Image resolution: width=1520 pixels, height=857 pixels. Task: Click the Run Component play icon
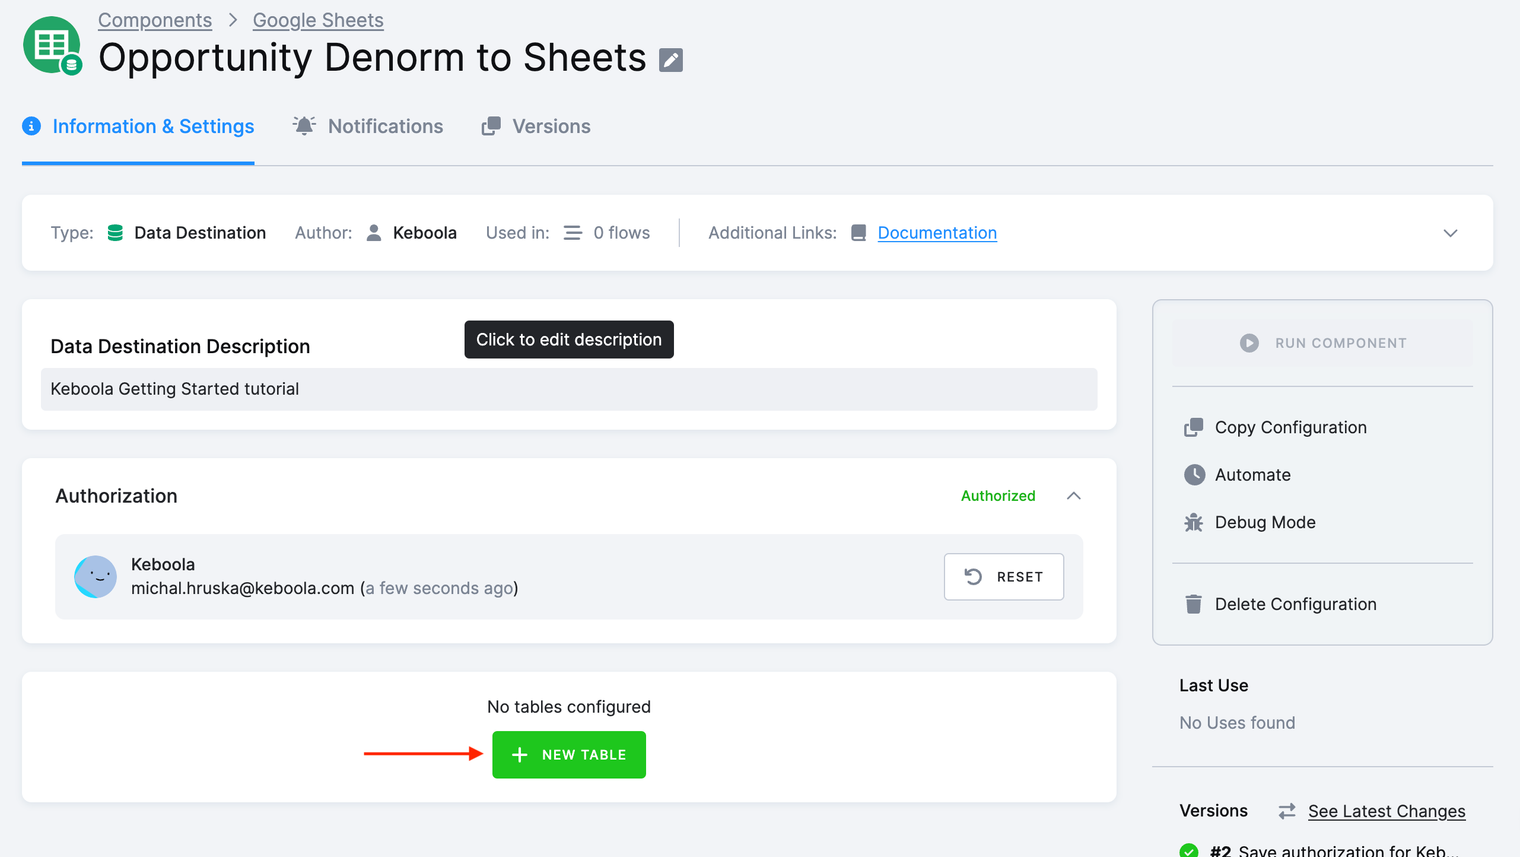point(1249,343)
